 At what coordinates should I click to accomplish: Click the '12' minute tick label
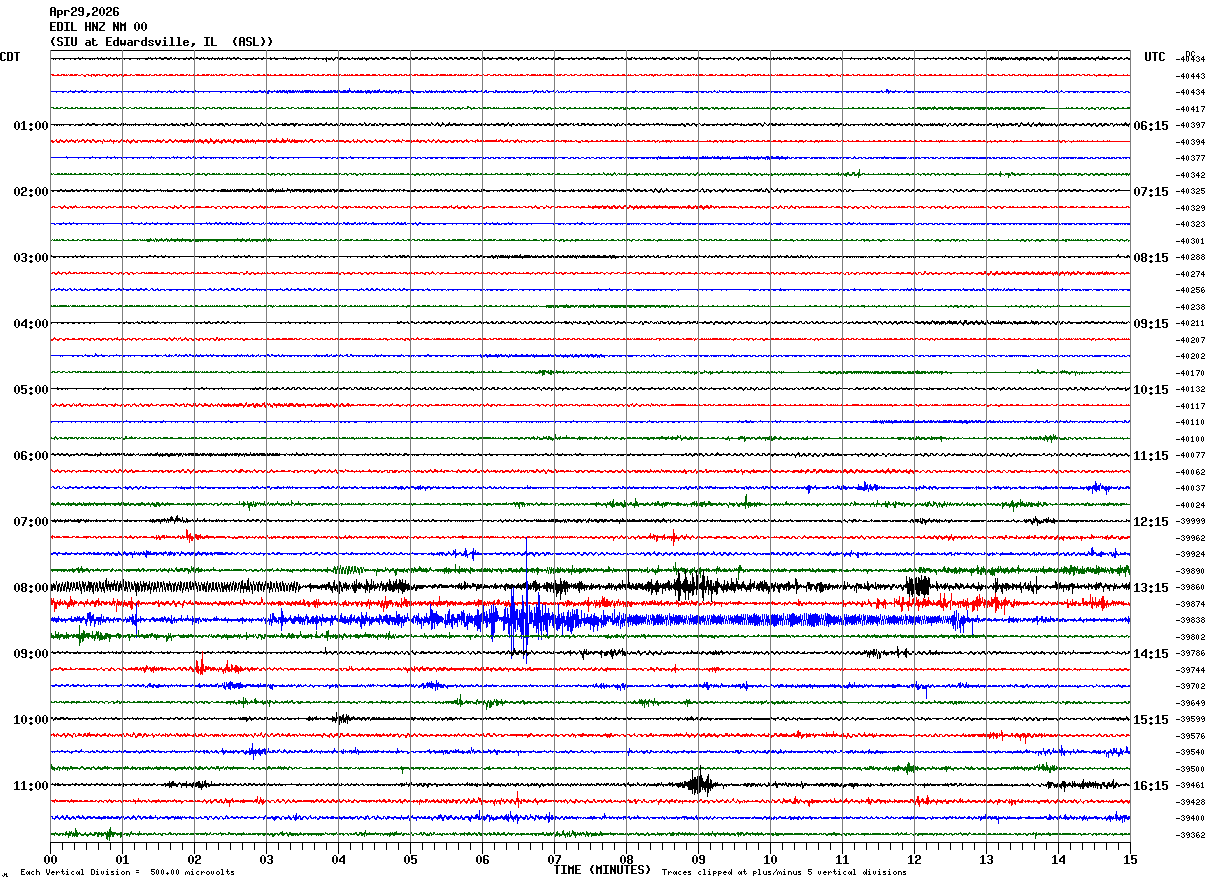point(914,859)
